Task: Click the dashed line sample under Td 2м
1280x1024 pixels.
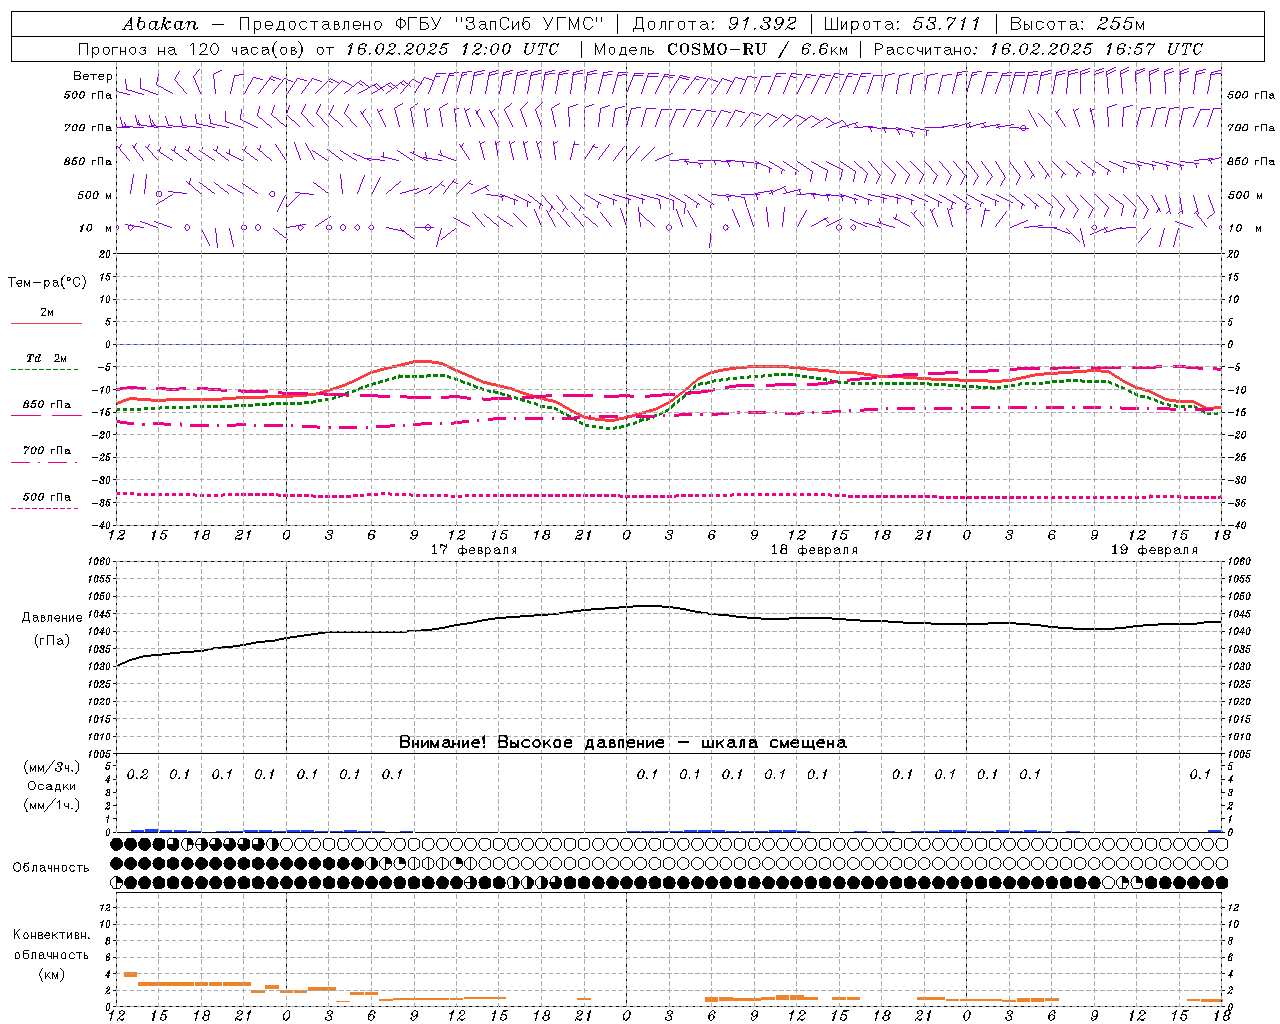Action: coord(44,369)
